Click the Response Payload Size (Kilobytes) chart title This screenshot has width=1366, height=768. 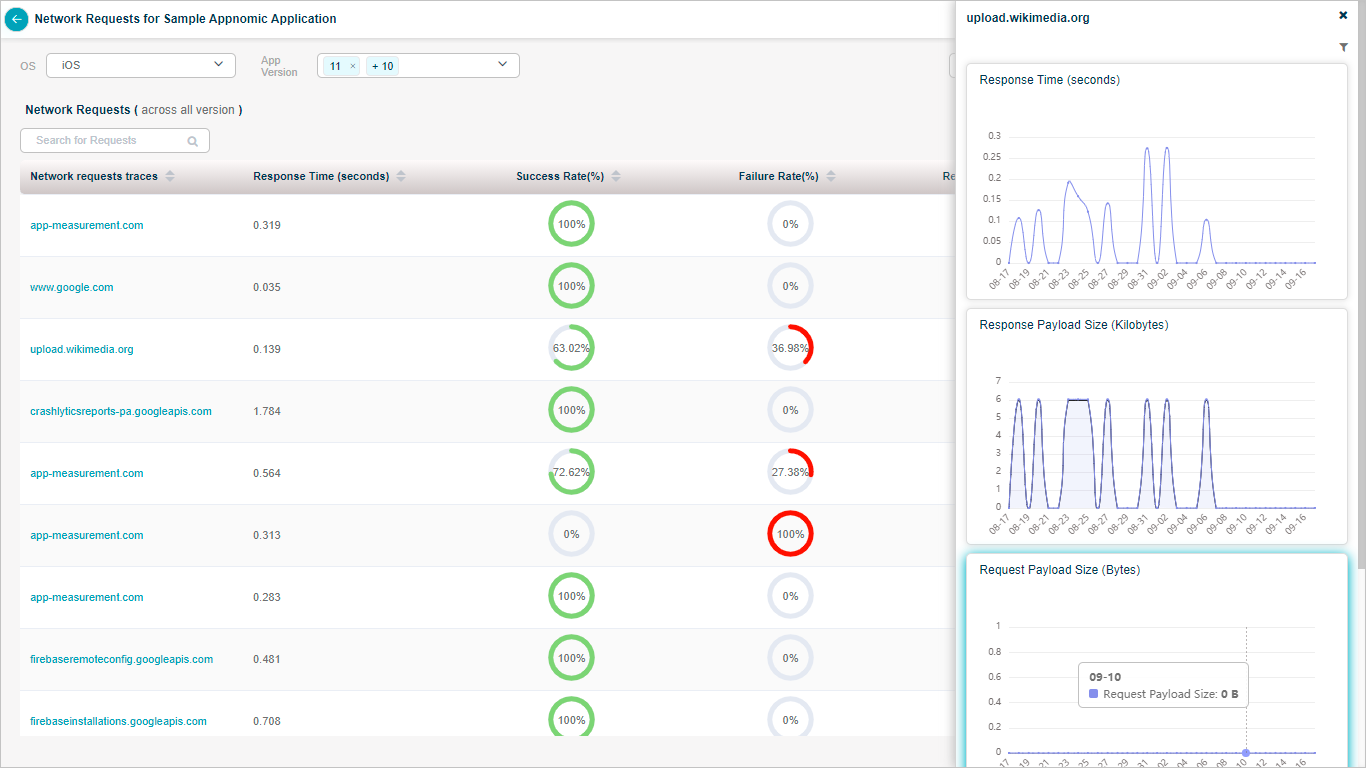pos(1074,325)
